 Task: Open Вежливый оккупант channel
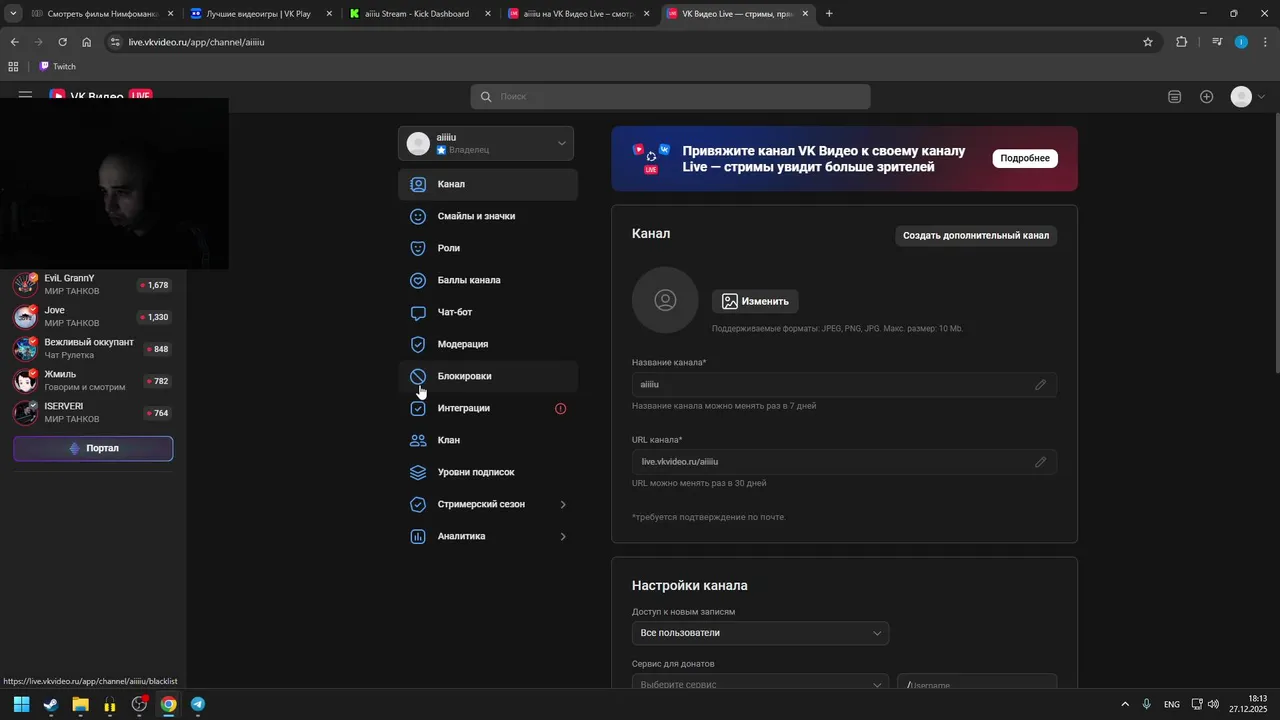click(92, 349)
